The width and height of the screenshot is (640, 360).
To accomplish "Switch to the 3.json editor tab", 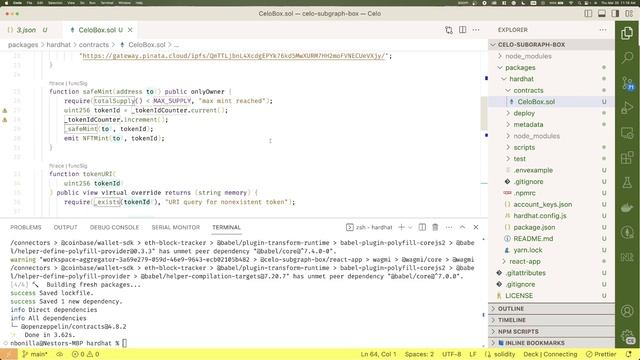I will tap(27, 30).
